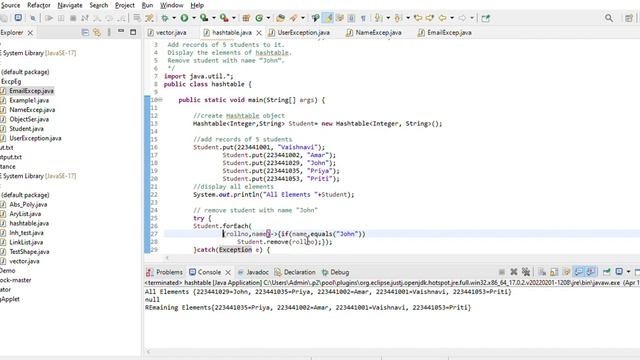Open the Window menu
Viewport: 640px width, 360px height.
point(171,5)
